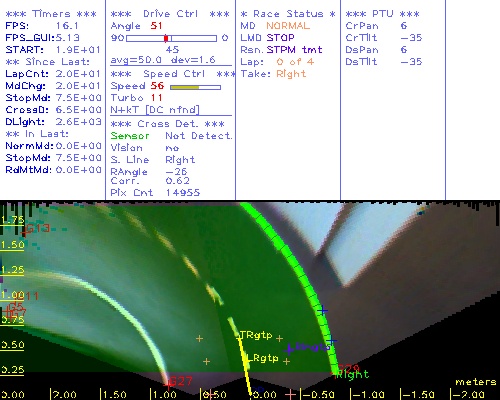Click the red marker on Angle slider
Image resolution: width=500 pixels, height=400 pixels.
click(x=166, y=38)
